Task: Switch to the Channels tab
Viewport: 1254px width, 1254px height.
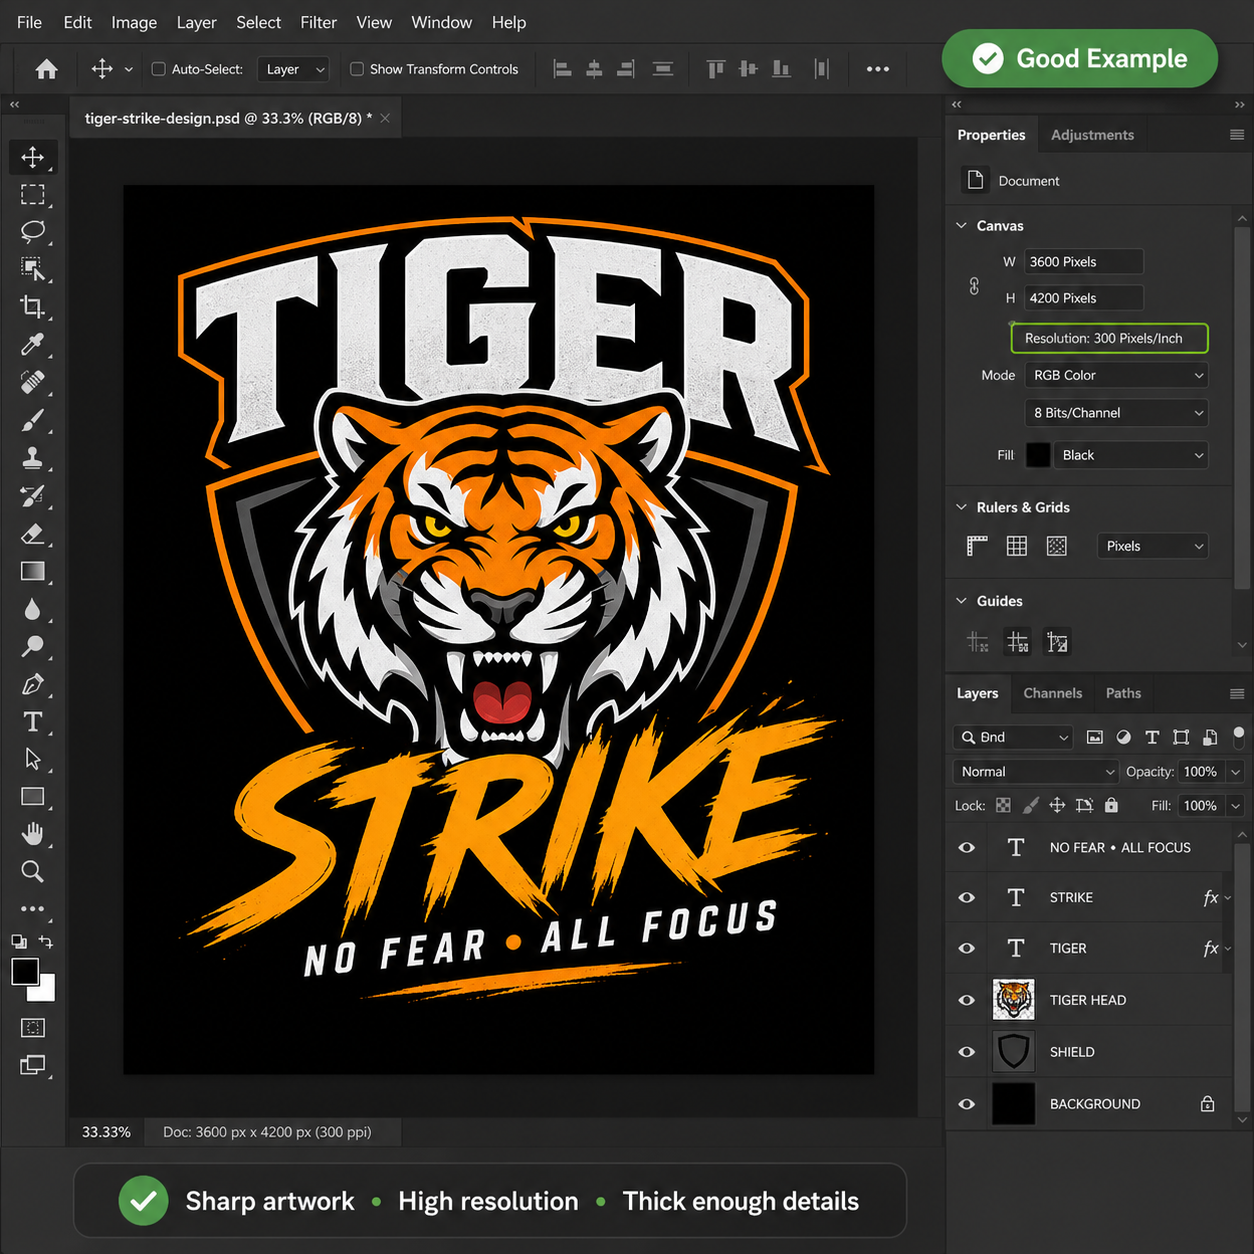Action: 1052,693
